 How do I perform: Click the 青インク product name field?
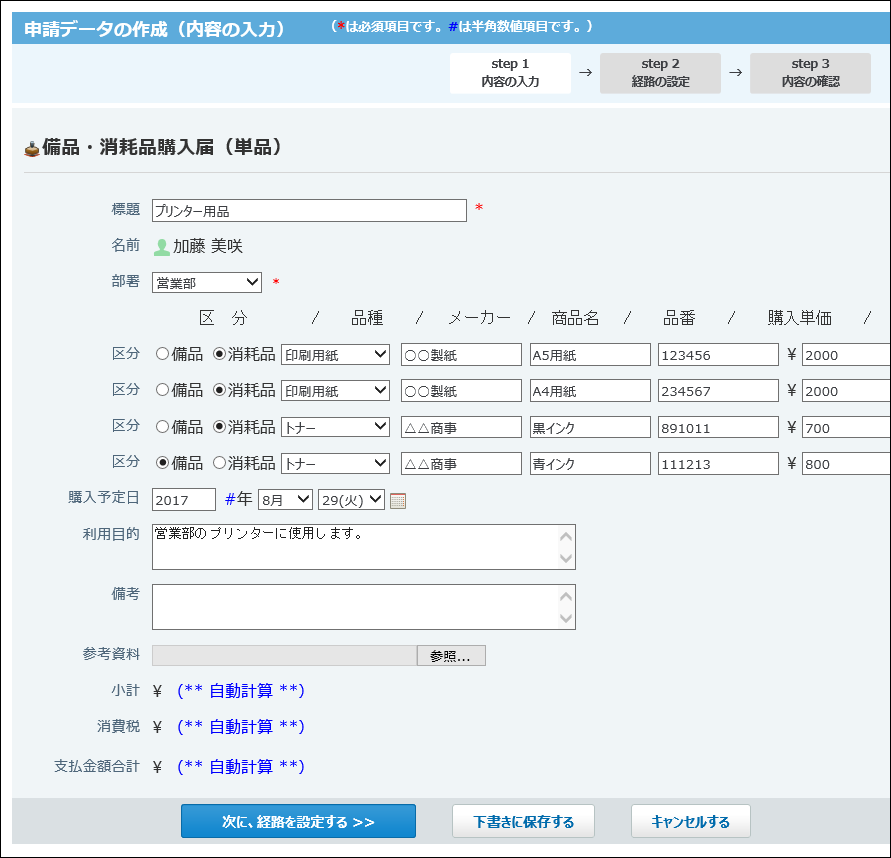click(x=590, y=464)
